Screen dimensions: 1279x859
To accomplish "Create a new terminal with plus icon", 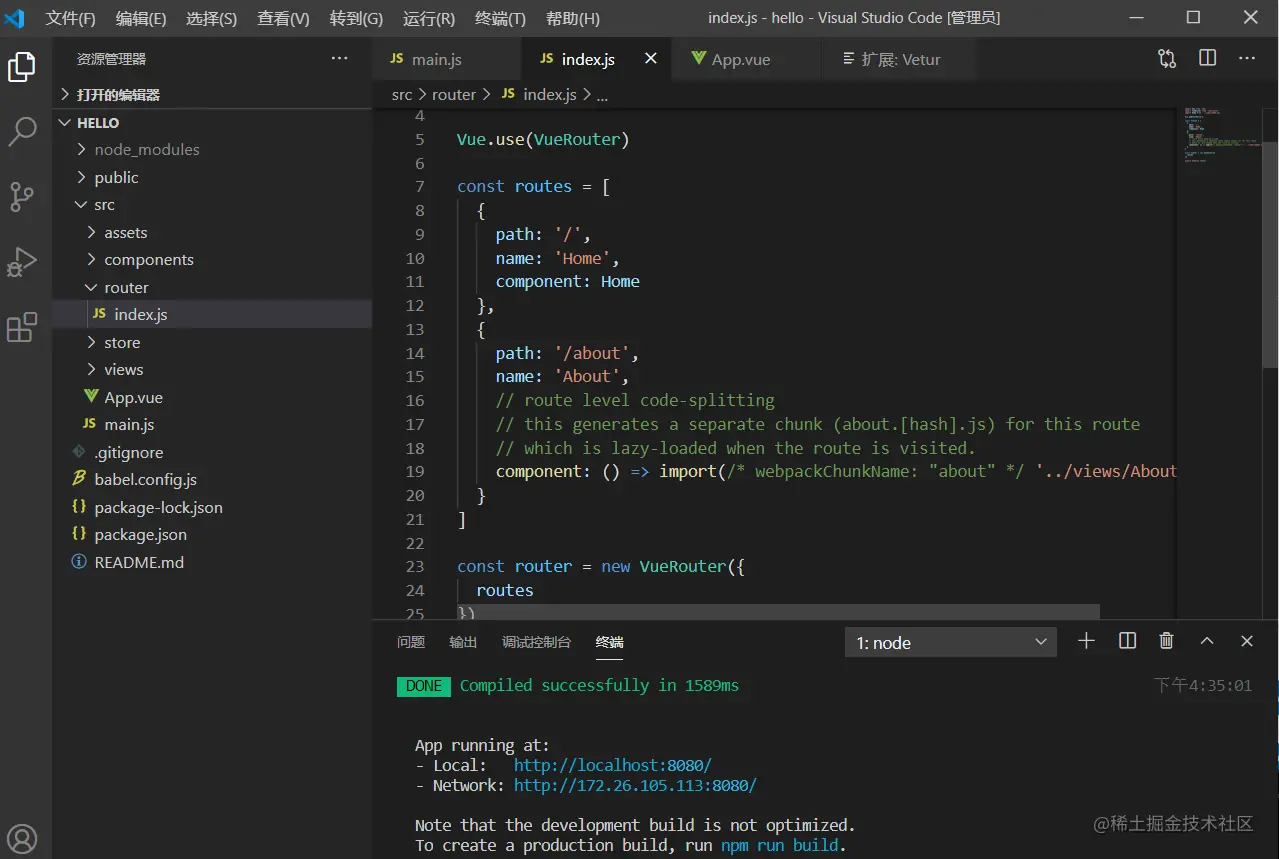I will coord(1086,641).
